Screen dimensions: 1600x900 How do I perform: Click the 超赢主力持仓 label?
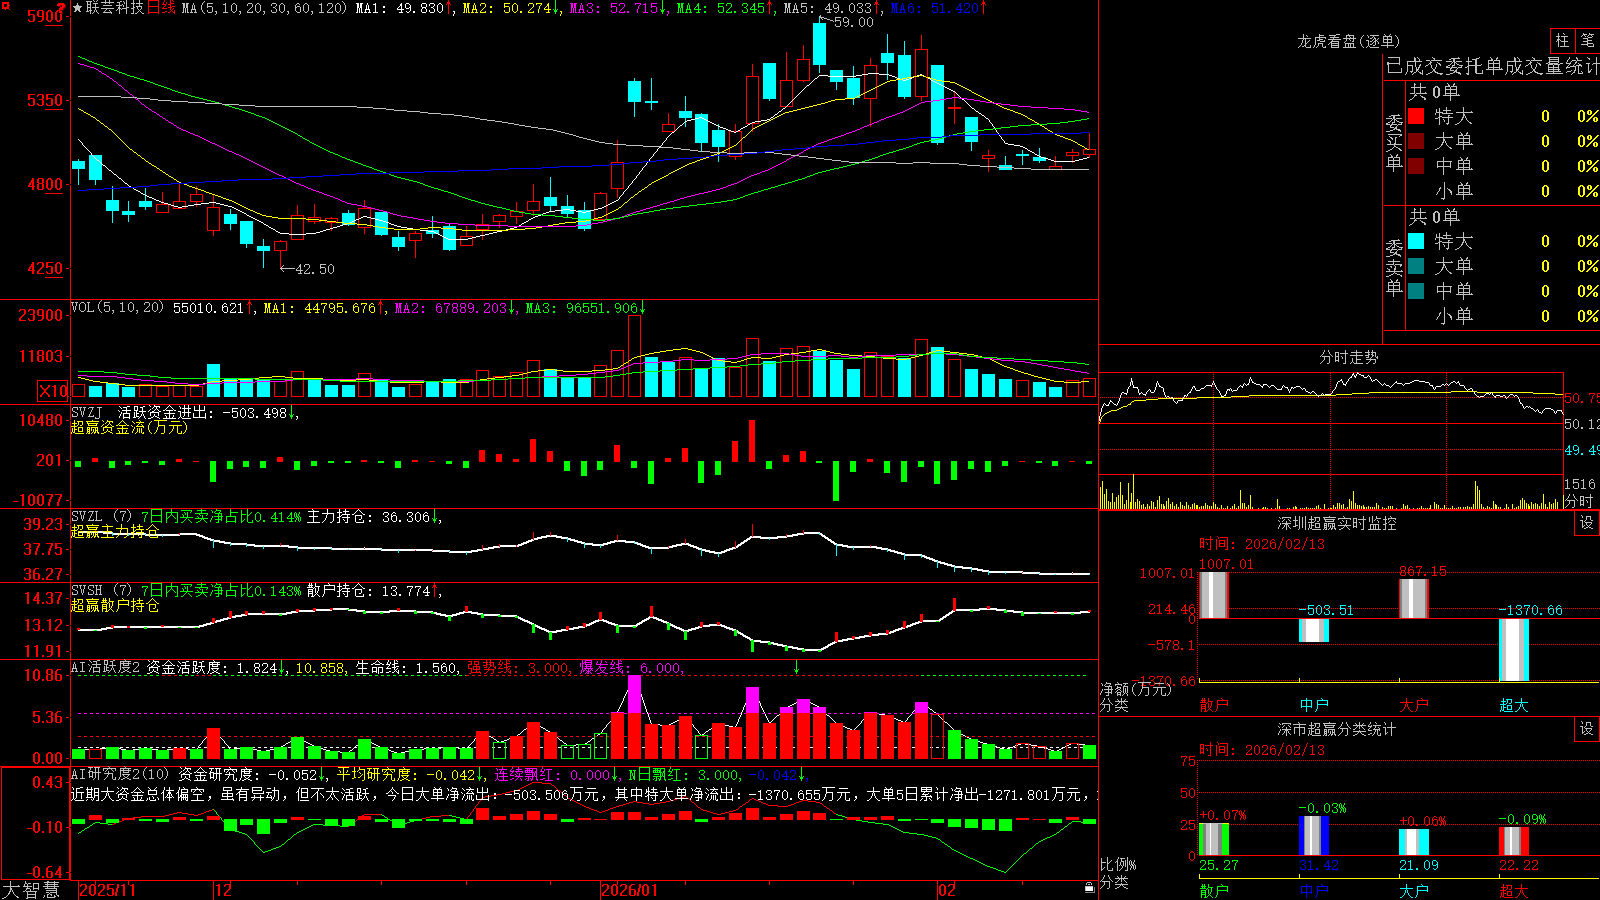(x=115, y=531)
